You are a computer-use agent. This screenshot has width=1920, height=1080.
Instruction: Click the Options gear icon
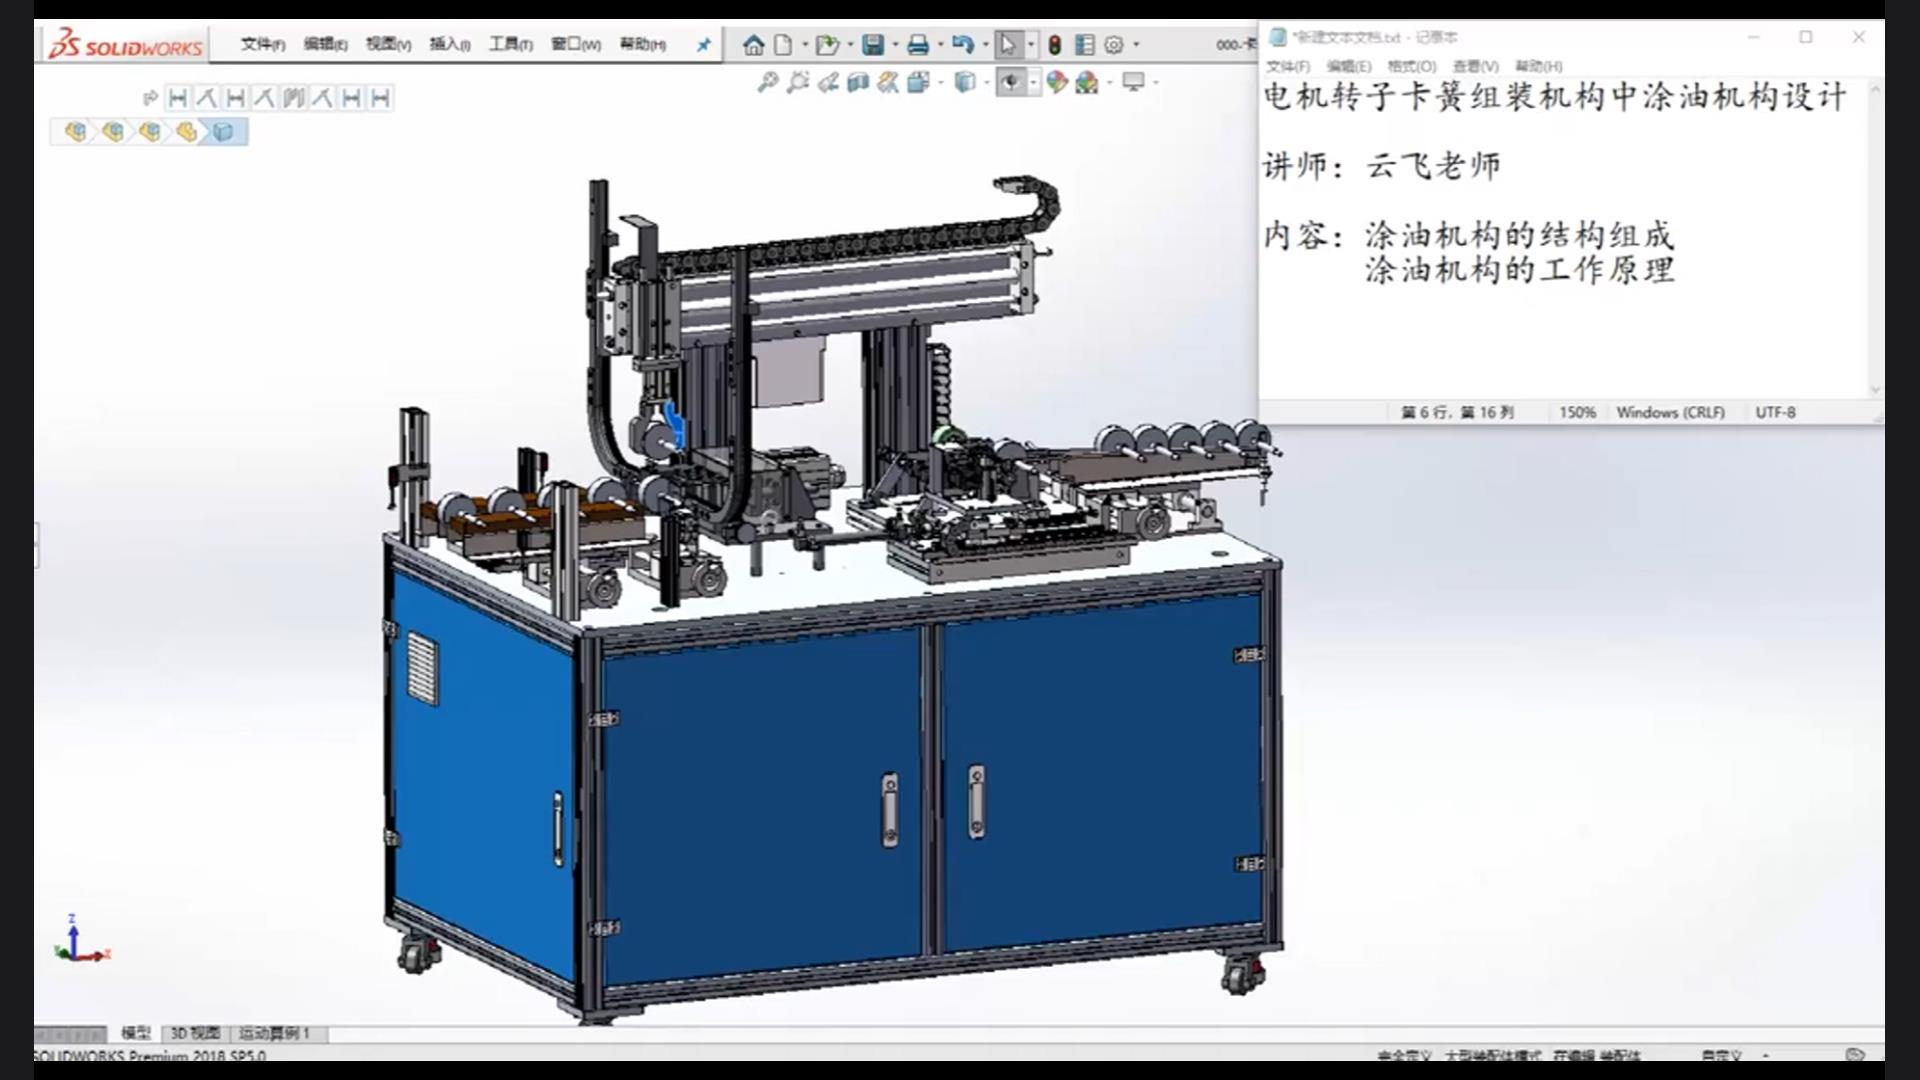[x=1114, y=45]
